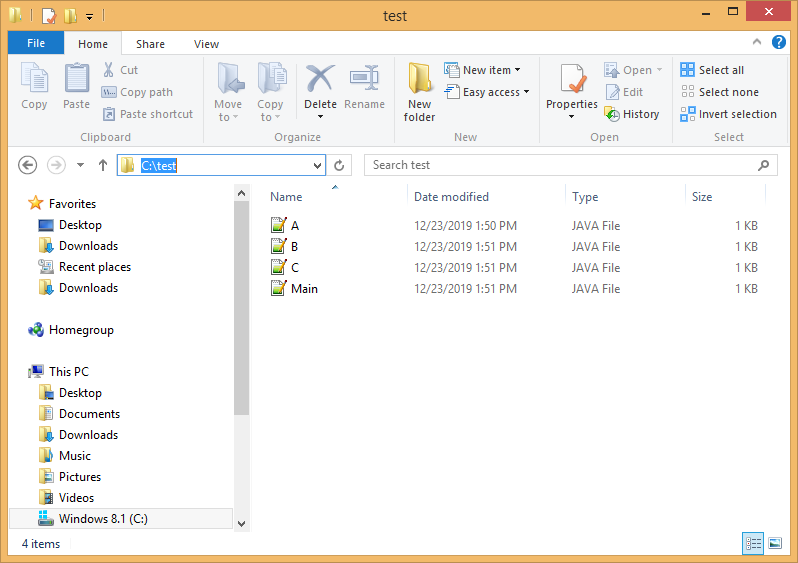
Task: Expand the address bar history dropdown
Action: click(x=318, y=165)
